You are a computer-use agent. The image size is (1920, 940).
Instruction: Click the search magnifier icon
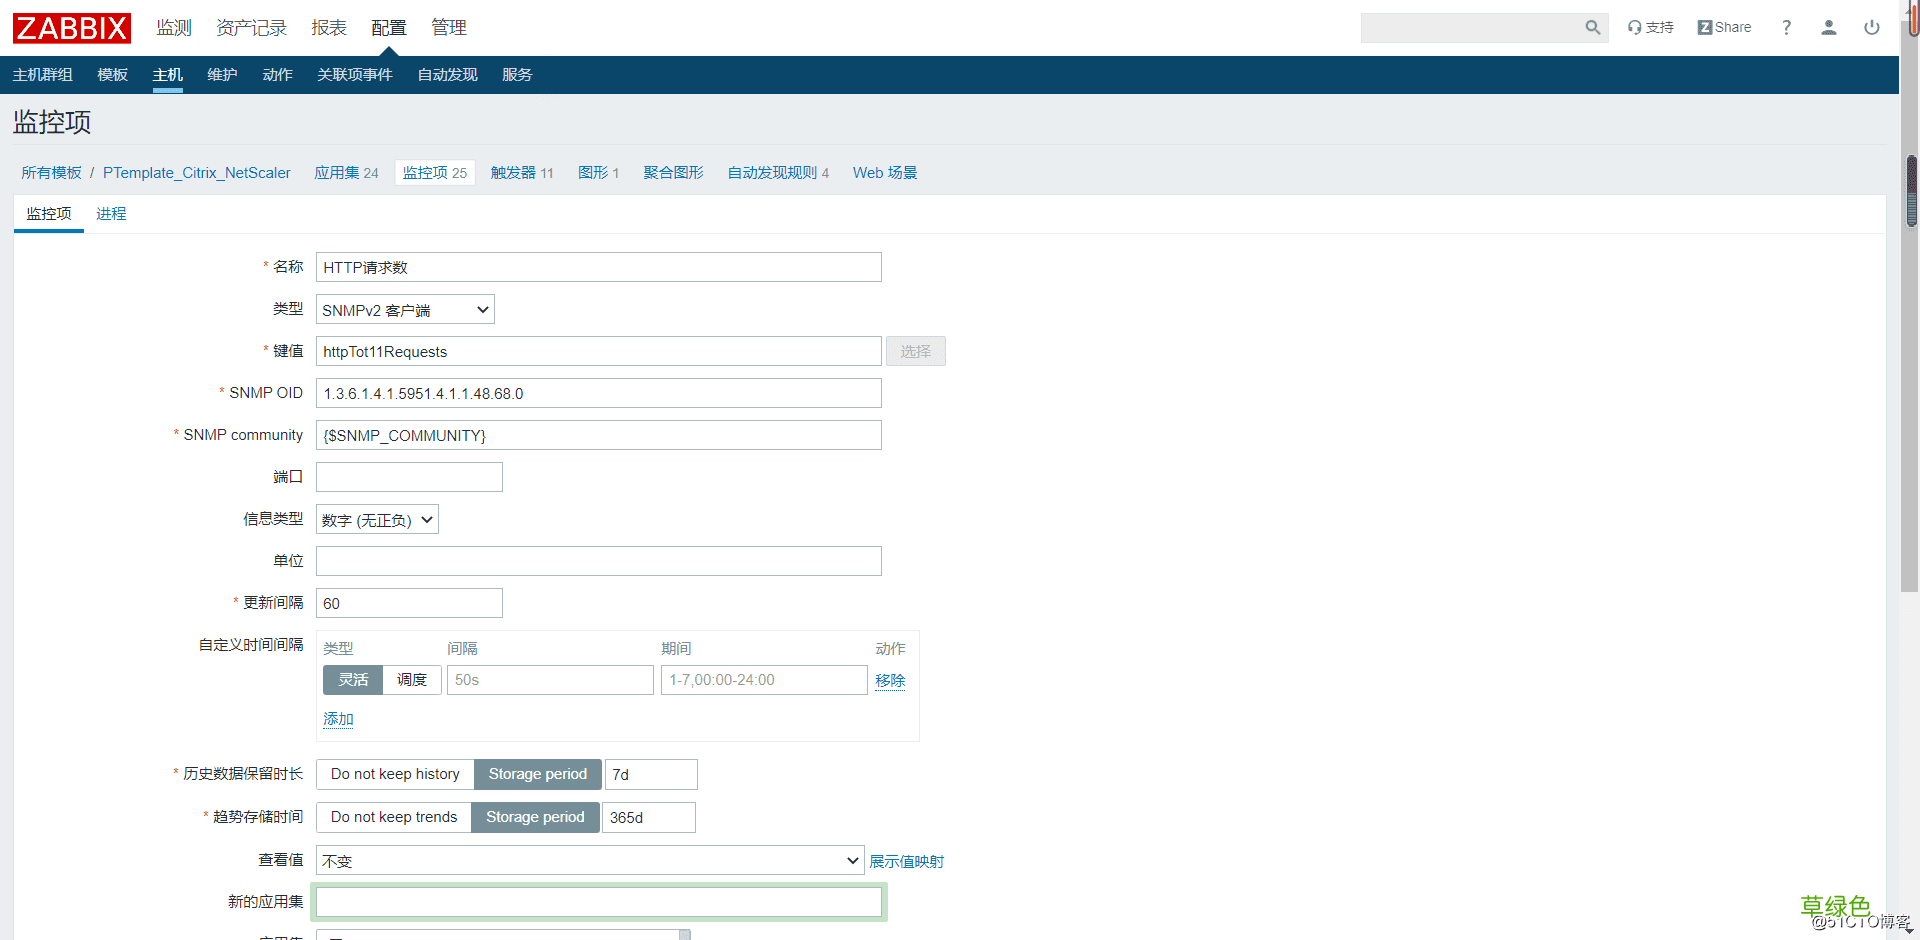[x=1592, y=28]
